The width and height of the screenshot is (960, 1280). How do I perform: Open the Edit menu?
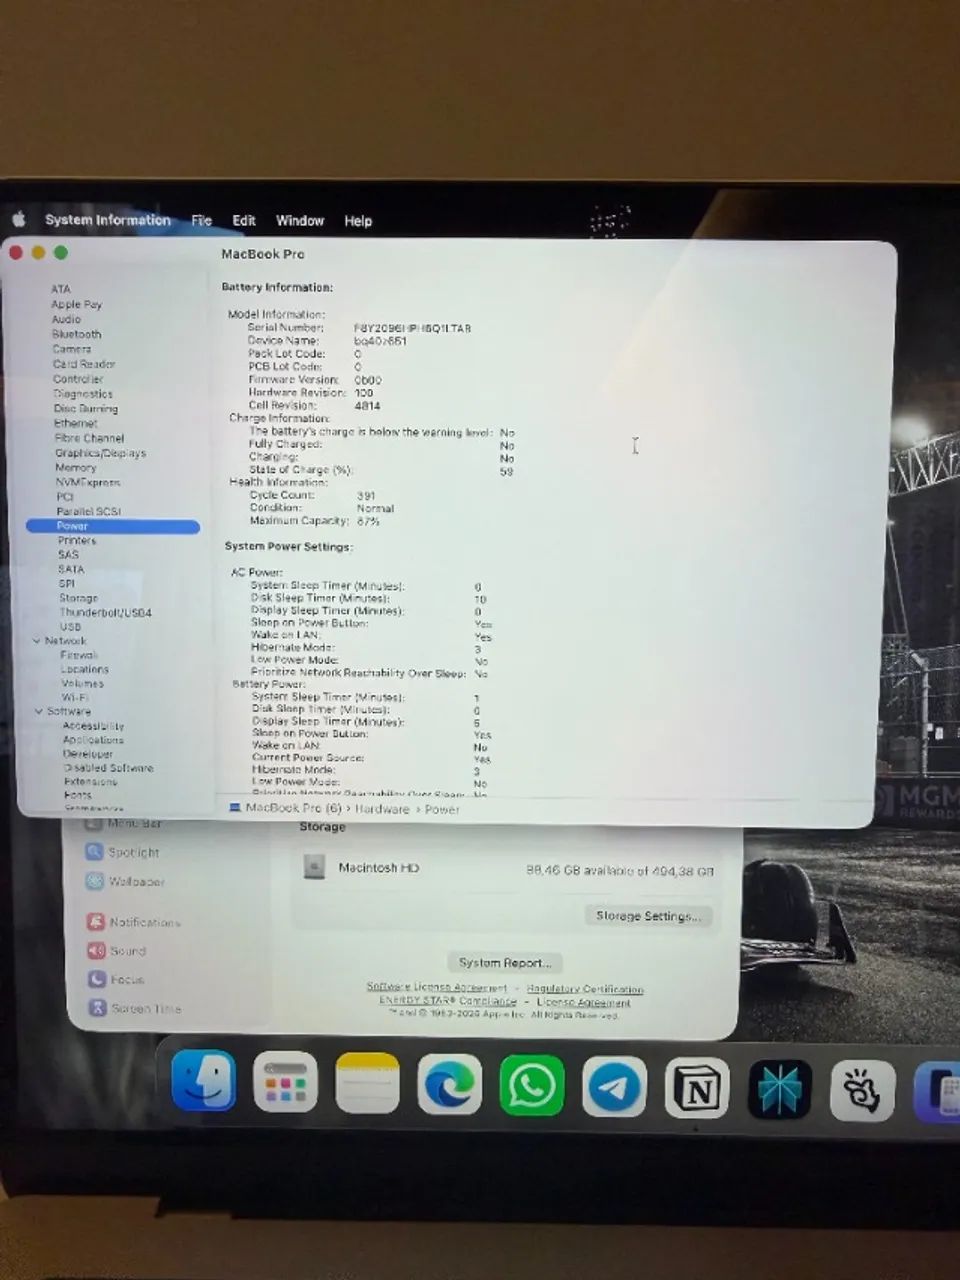click(244, 221)
